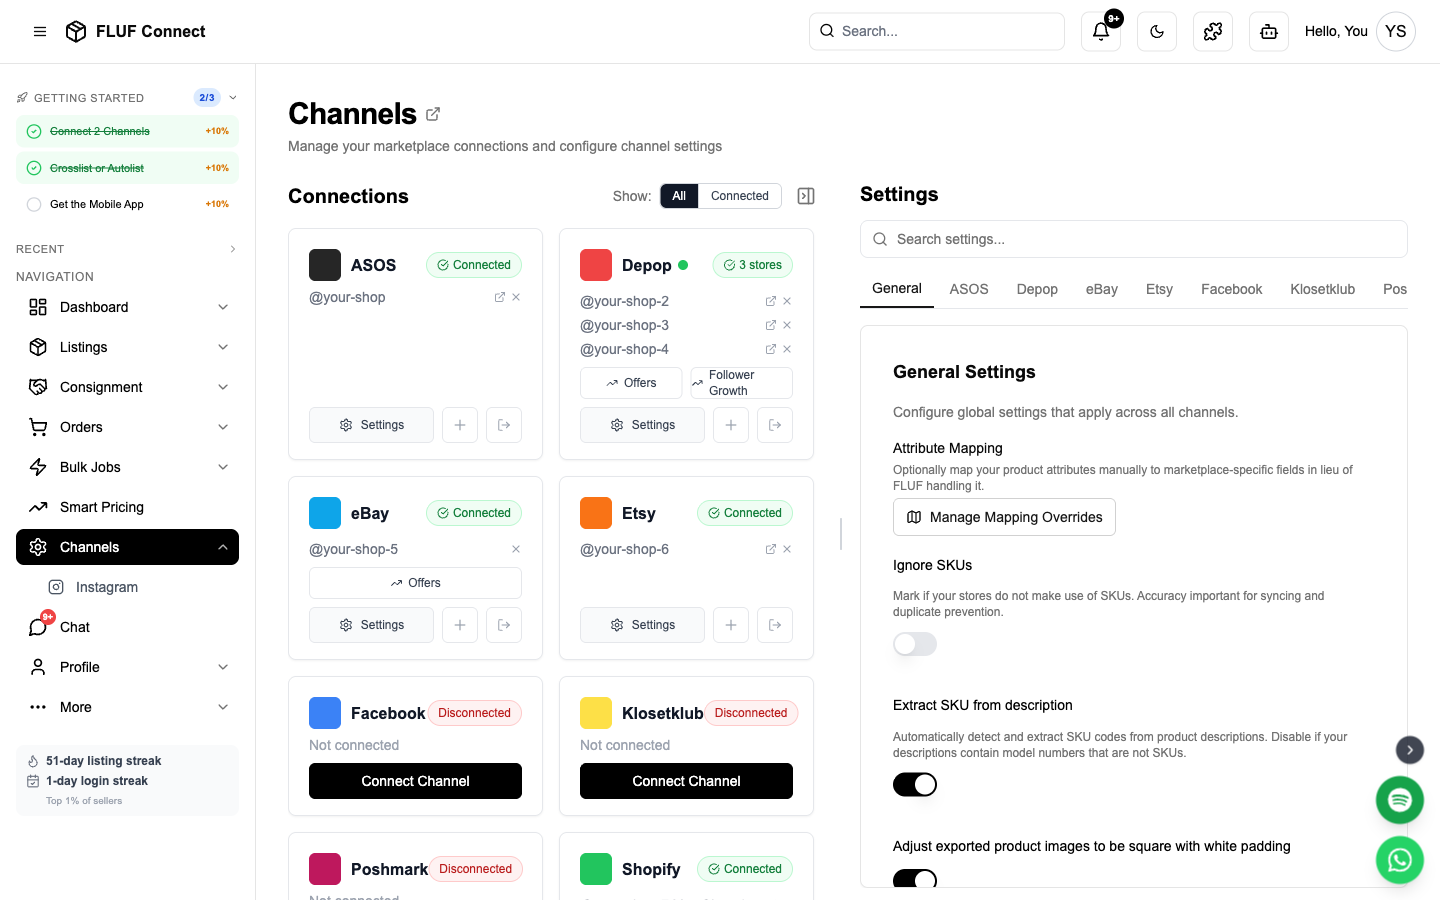Open eBay Offers button

coord(415,583)
